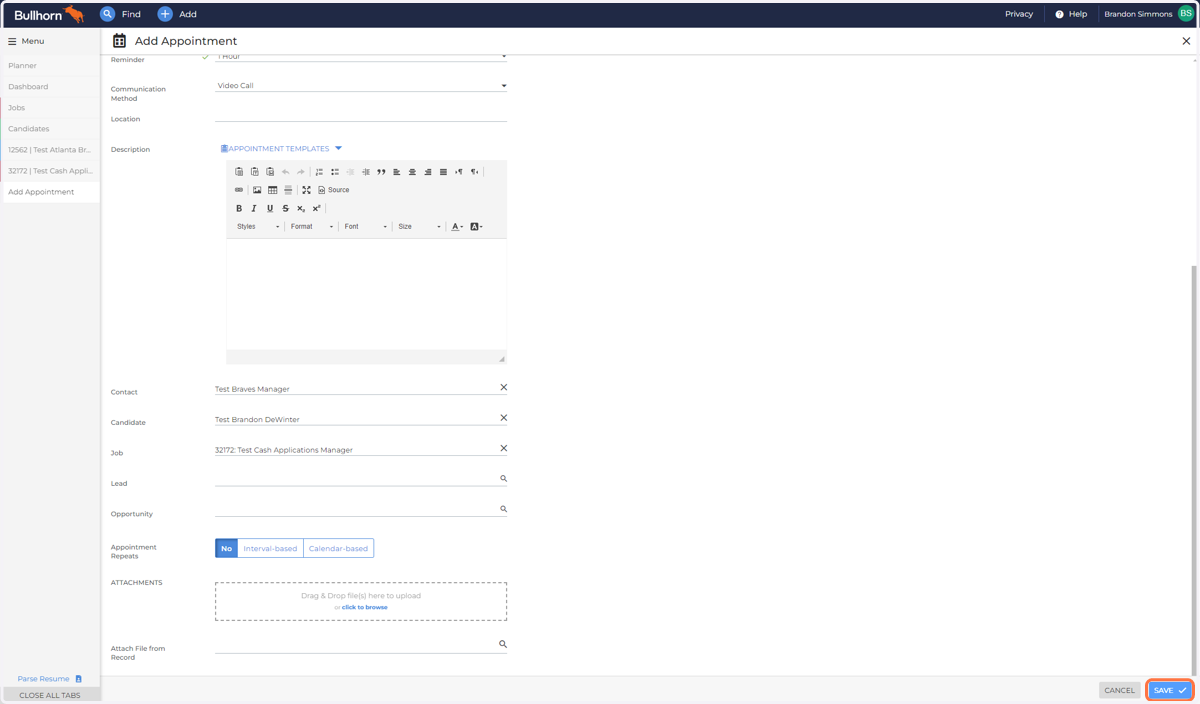Click the Lead search field
Screen dimensions: 1200x704
click(x=361, y=479)
